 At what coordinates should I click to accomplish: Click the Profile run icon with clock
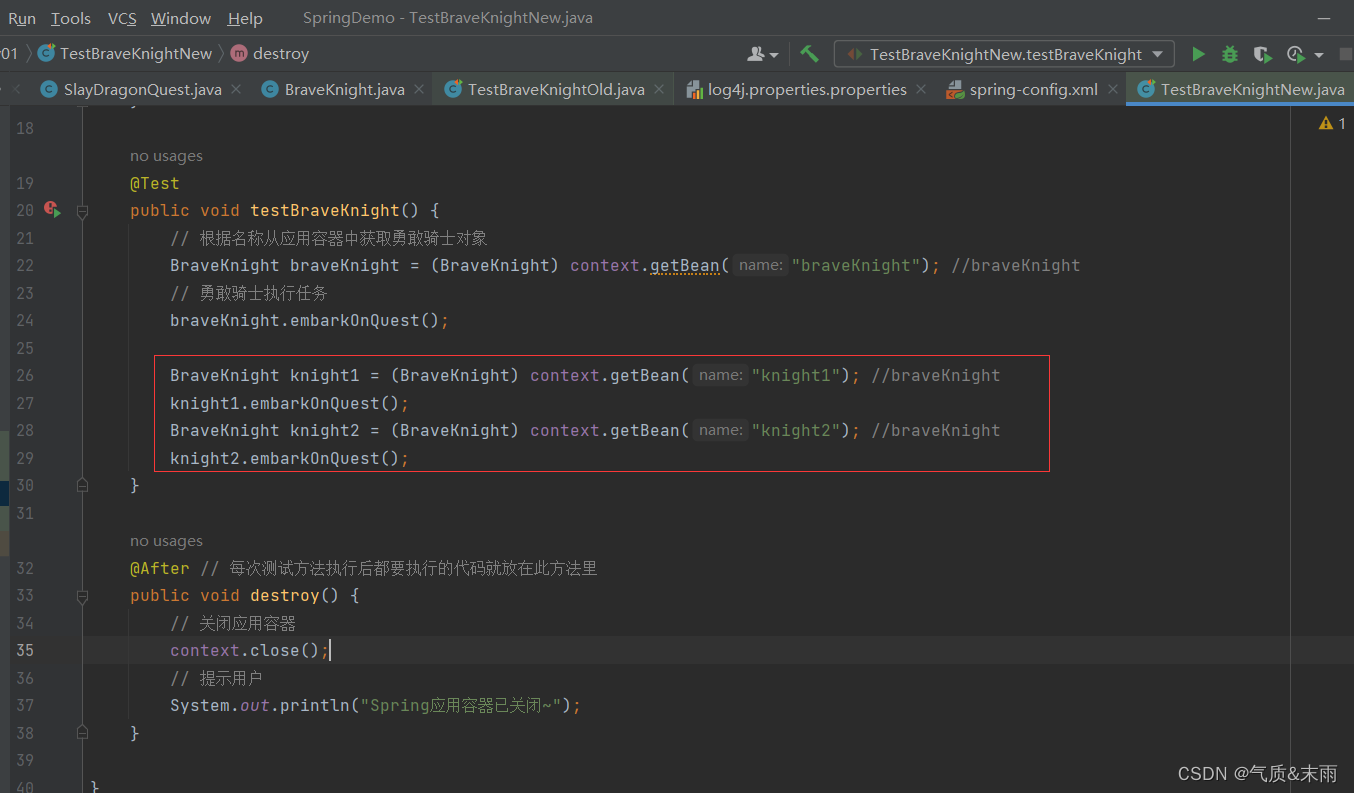tap(1296, 54)
